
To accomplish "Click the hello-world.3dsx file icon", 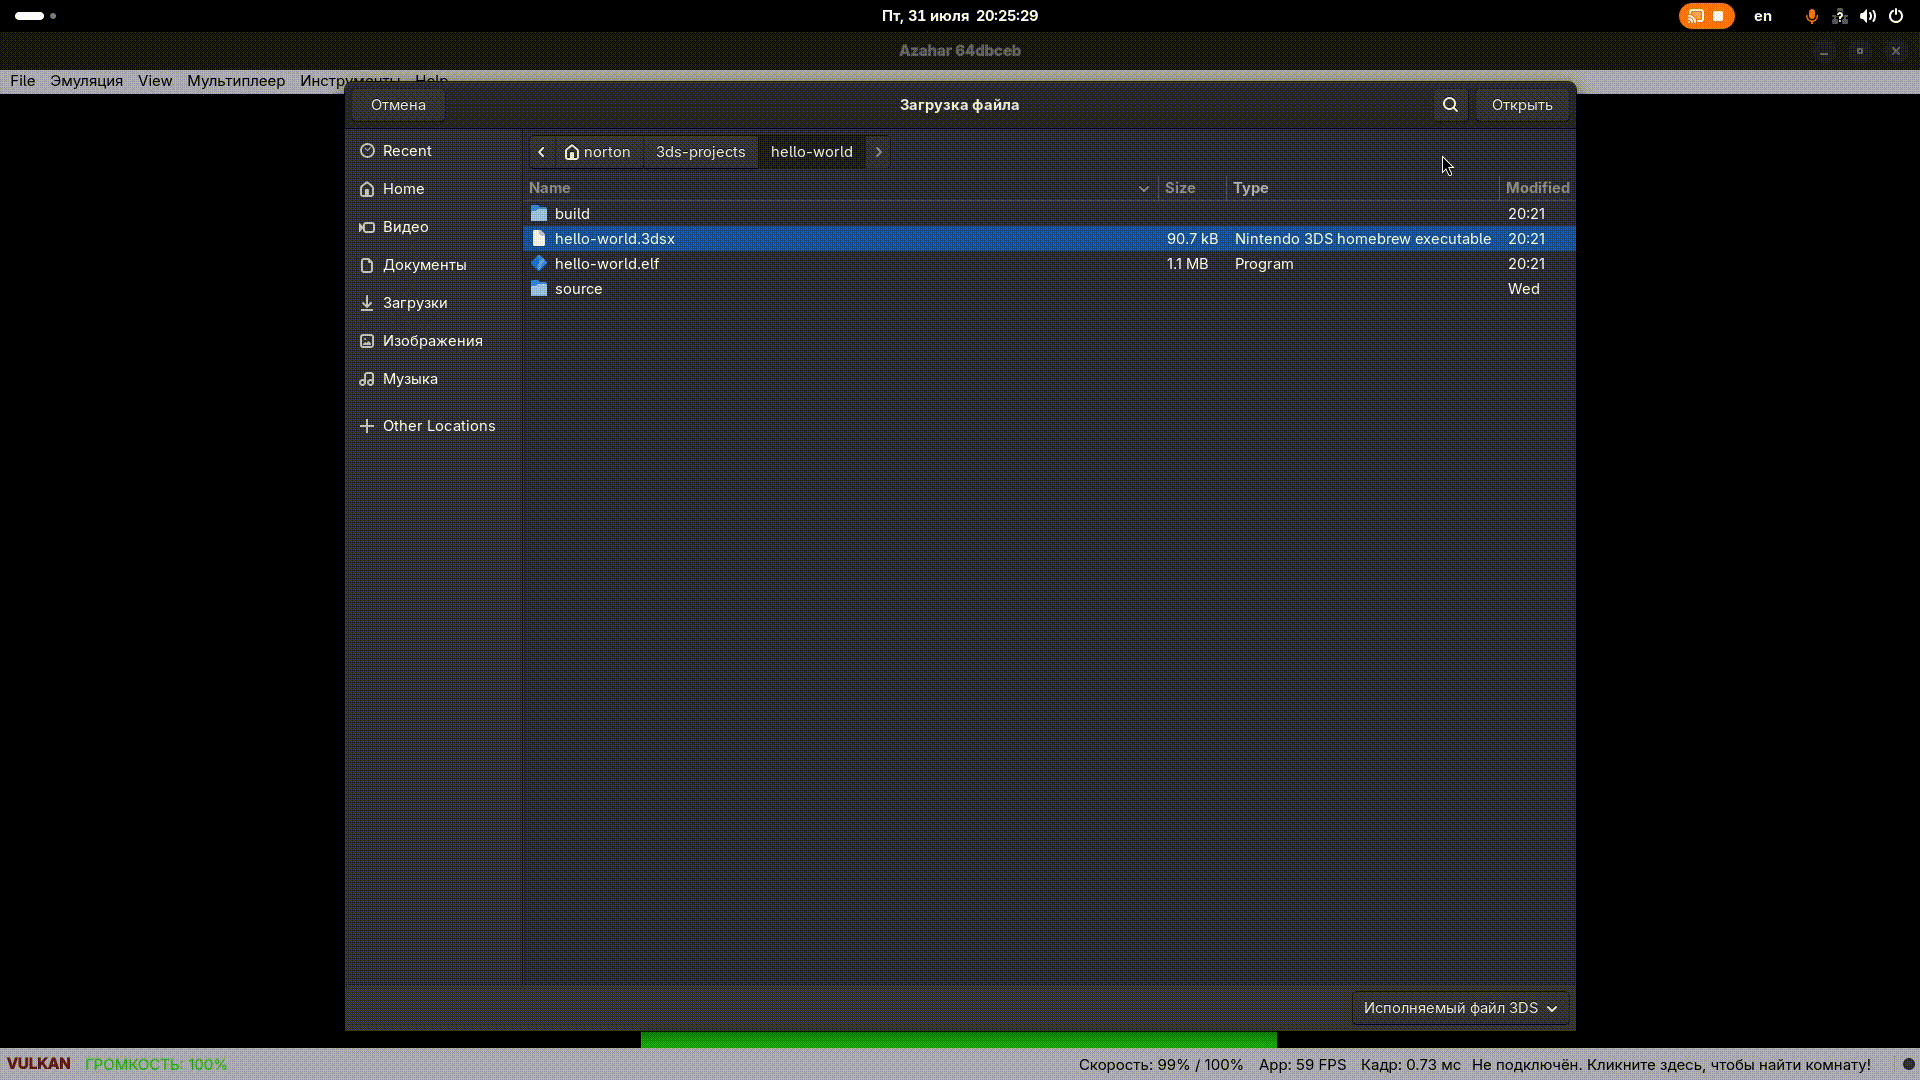I will tap(539, 238).
